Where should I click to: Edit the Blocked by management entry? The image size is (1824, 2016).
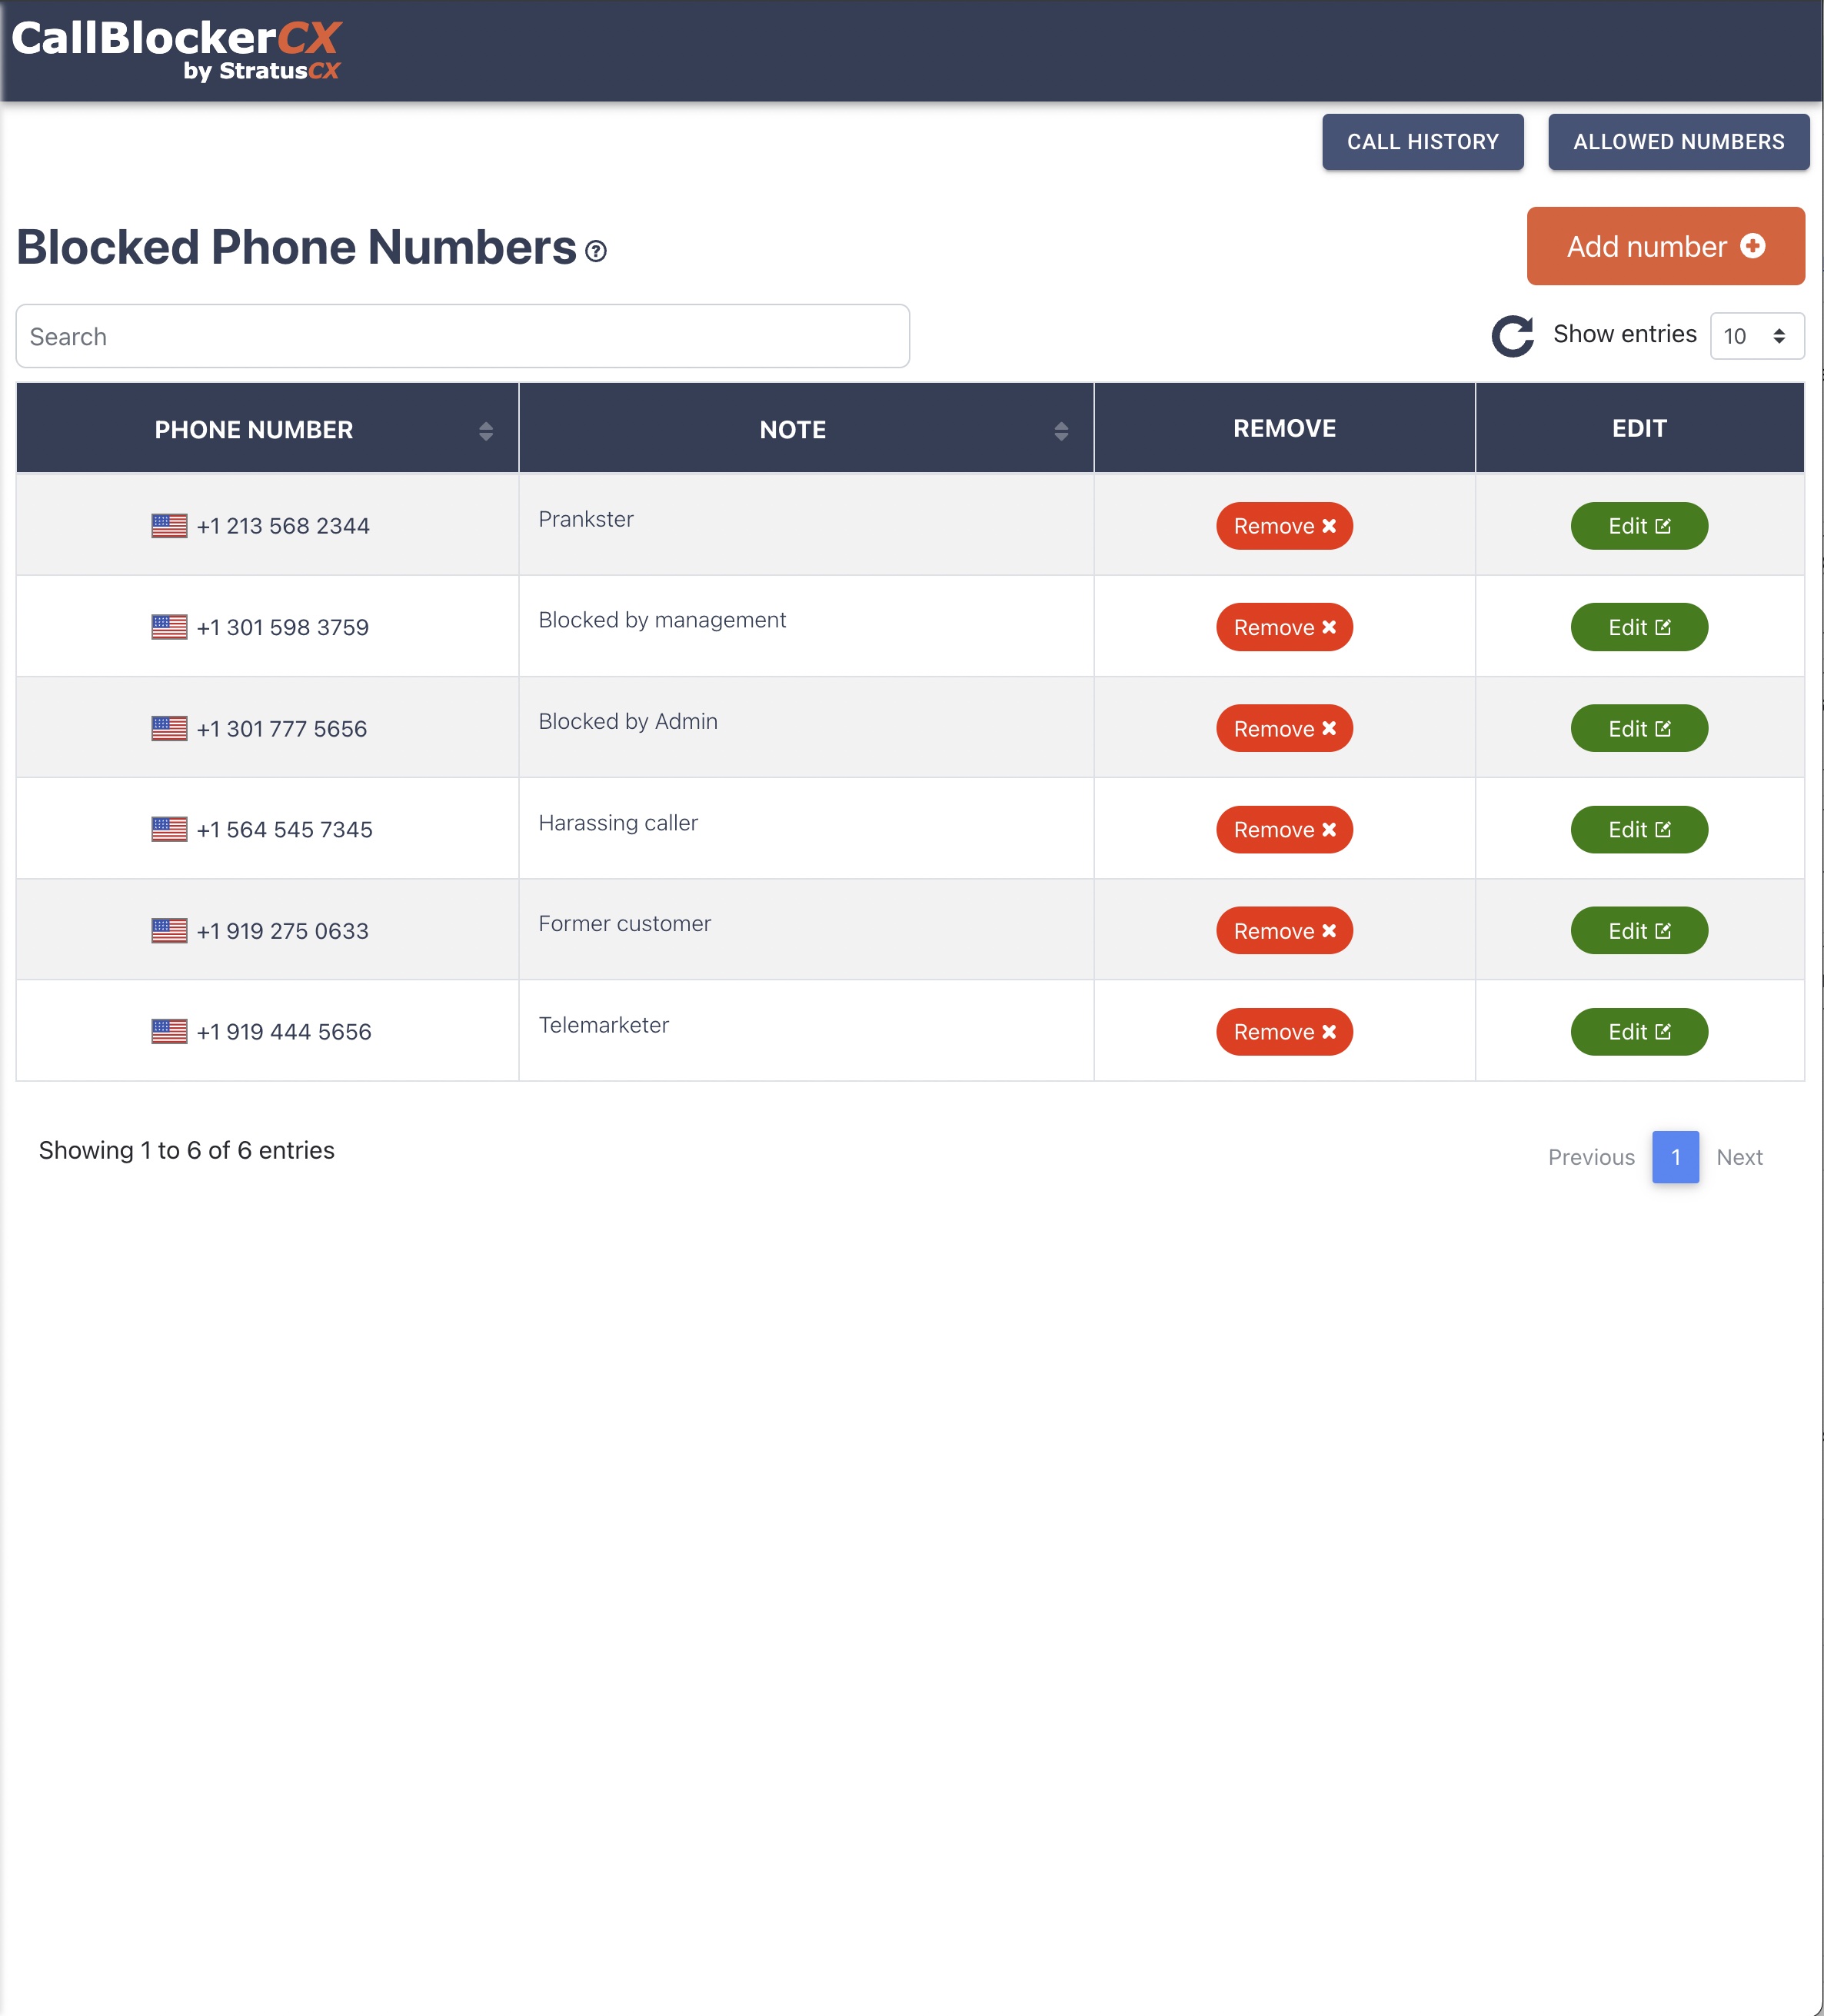point(1638,628)
